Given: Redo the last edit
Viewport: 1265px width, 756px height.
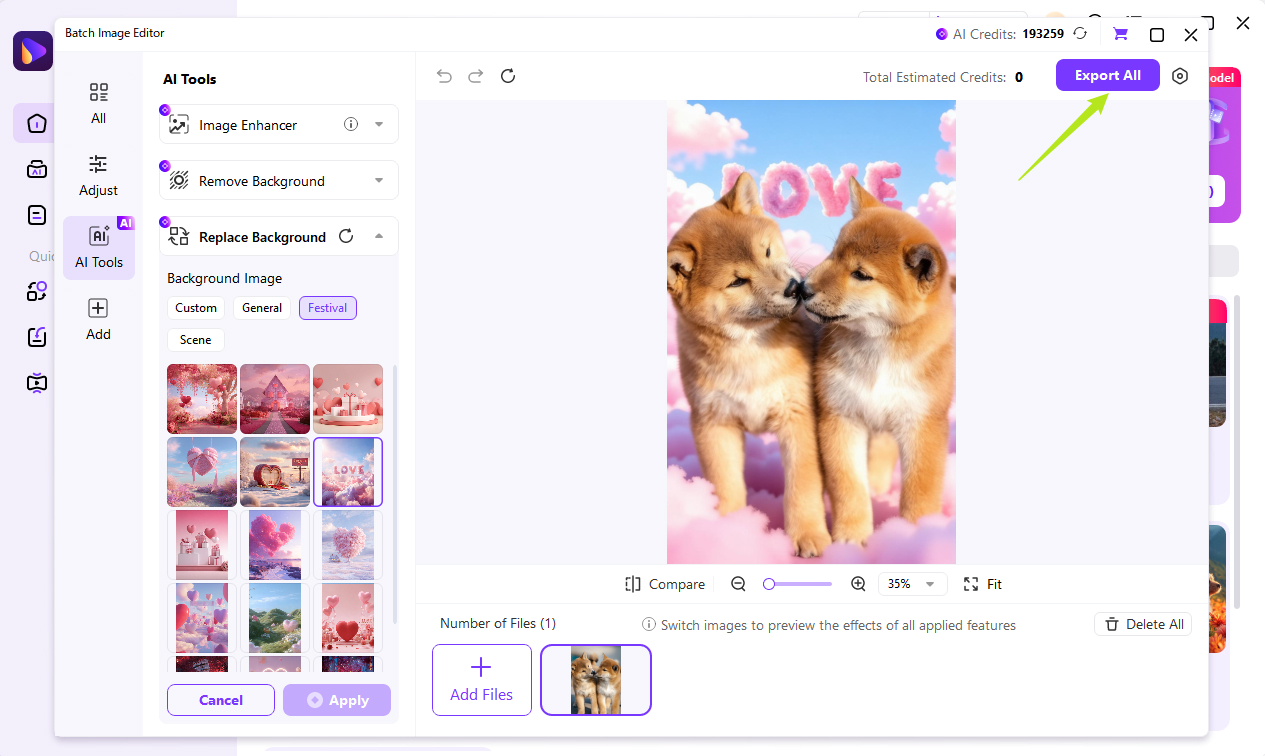Looking at the screenshot, I should click(476, 76).
